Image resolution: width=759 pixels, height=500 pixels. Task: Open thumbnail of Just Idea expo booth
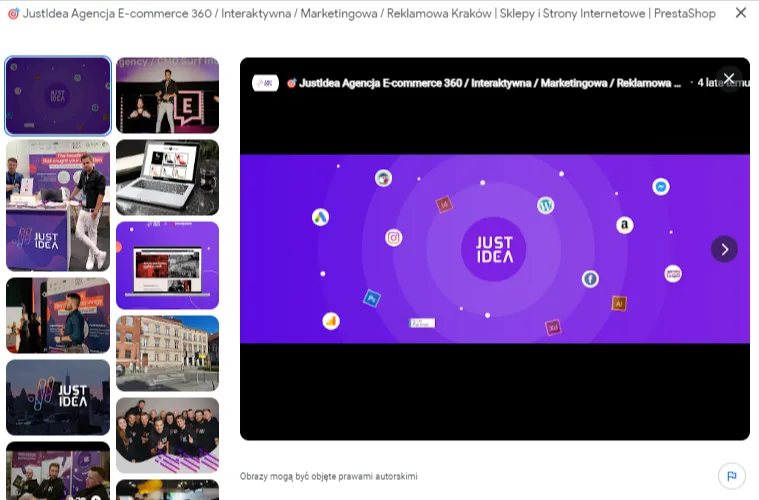pos(58,206)
